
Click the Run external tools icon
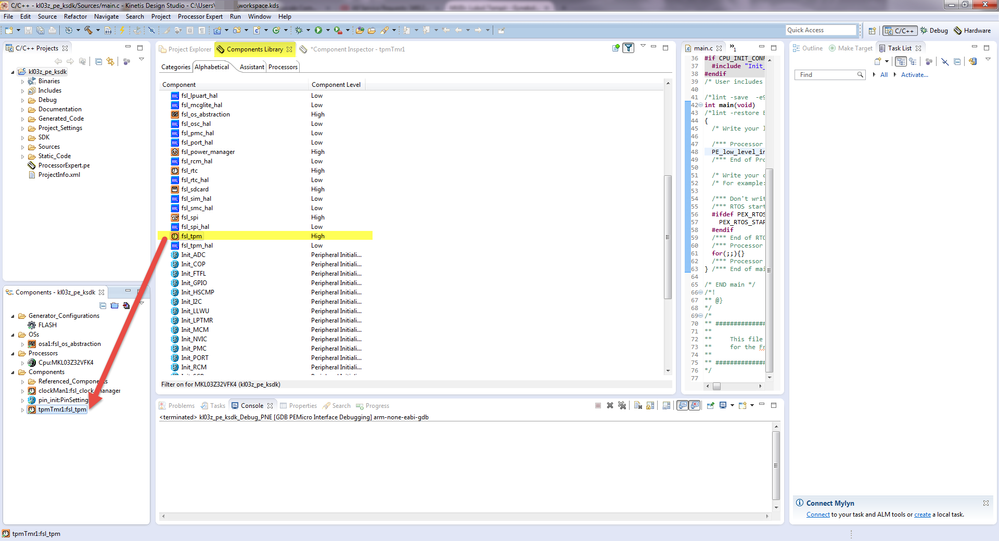pos(338,30)
